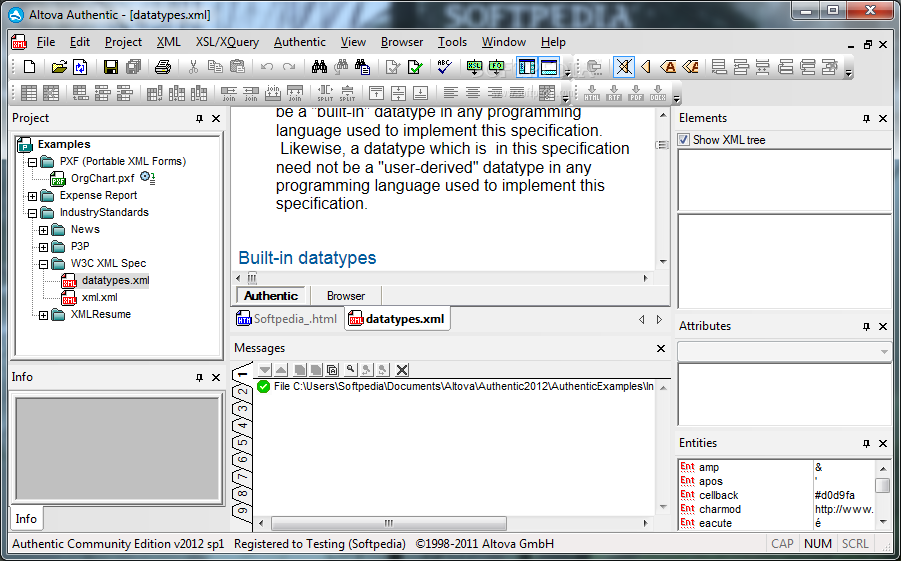Select the cellback entity row
The height and width of the screenshot is (561, 901).
pos(777,495)
